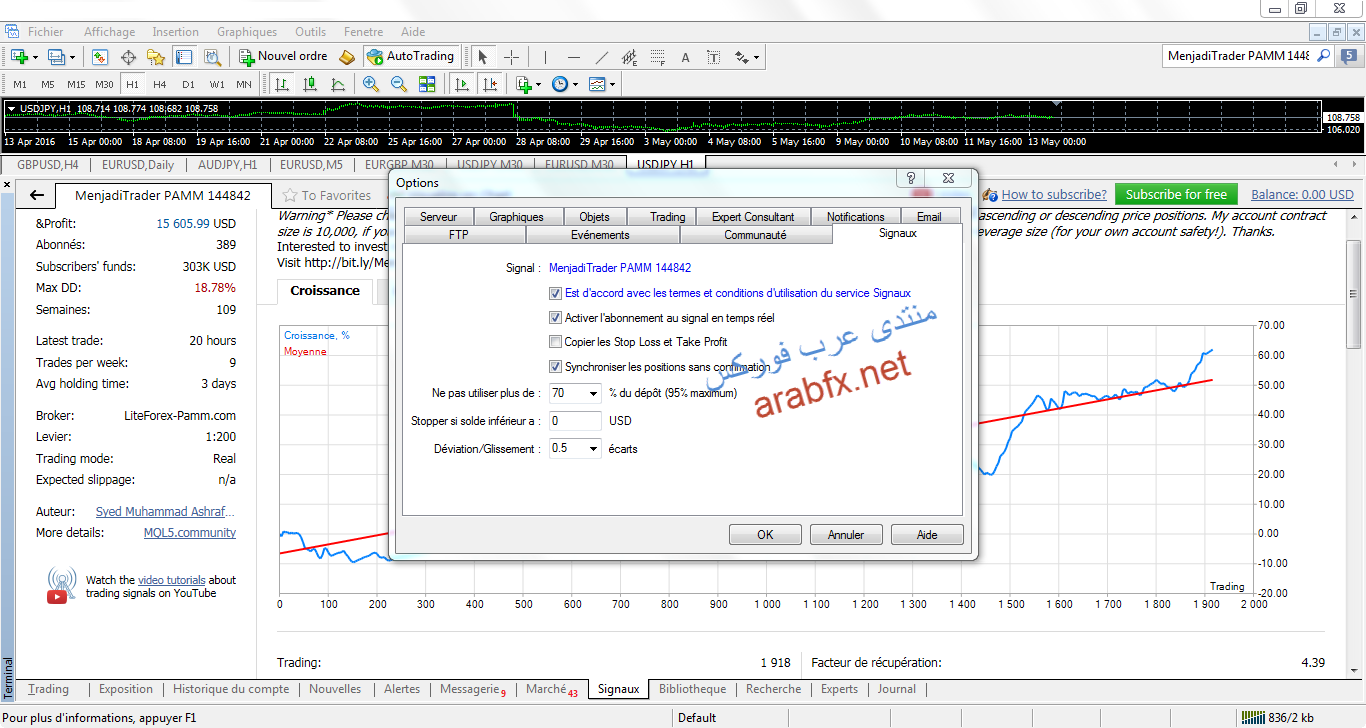Viewport: 1366px width, 728px height.
Task: Select the vertical line drawing tool
Action: 545,57
